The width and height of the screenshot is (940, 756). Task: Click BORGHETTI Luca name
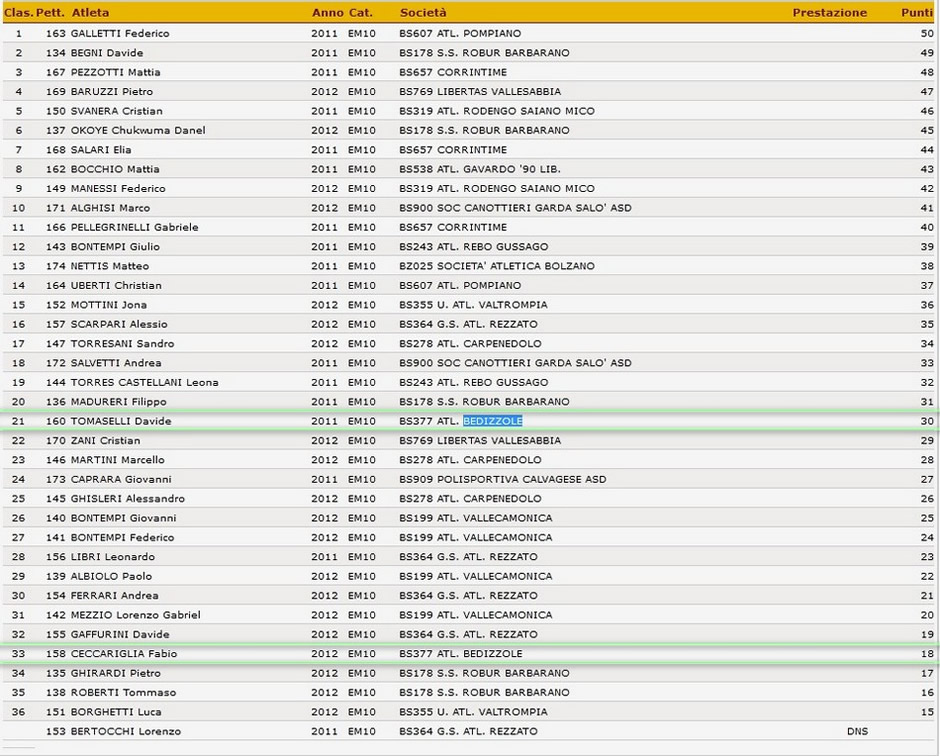[x=116, y=712]
